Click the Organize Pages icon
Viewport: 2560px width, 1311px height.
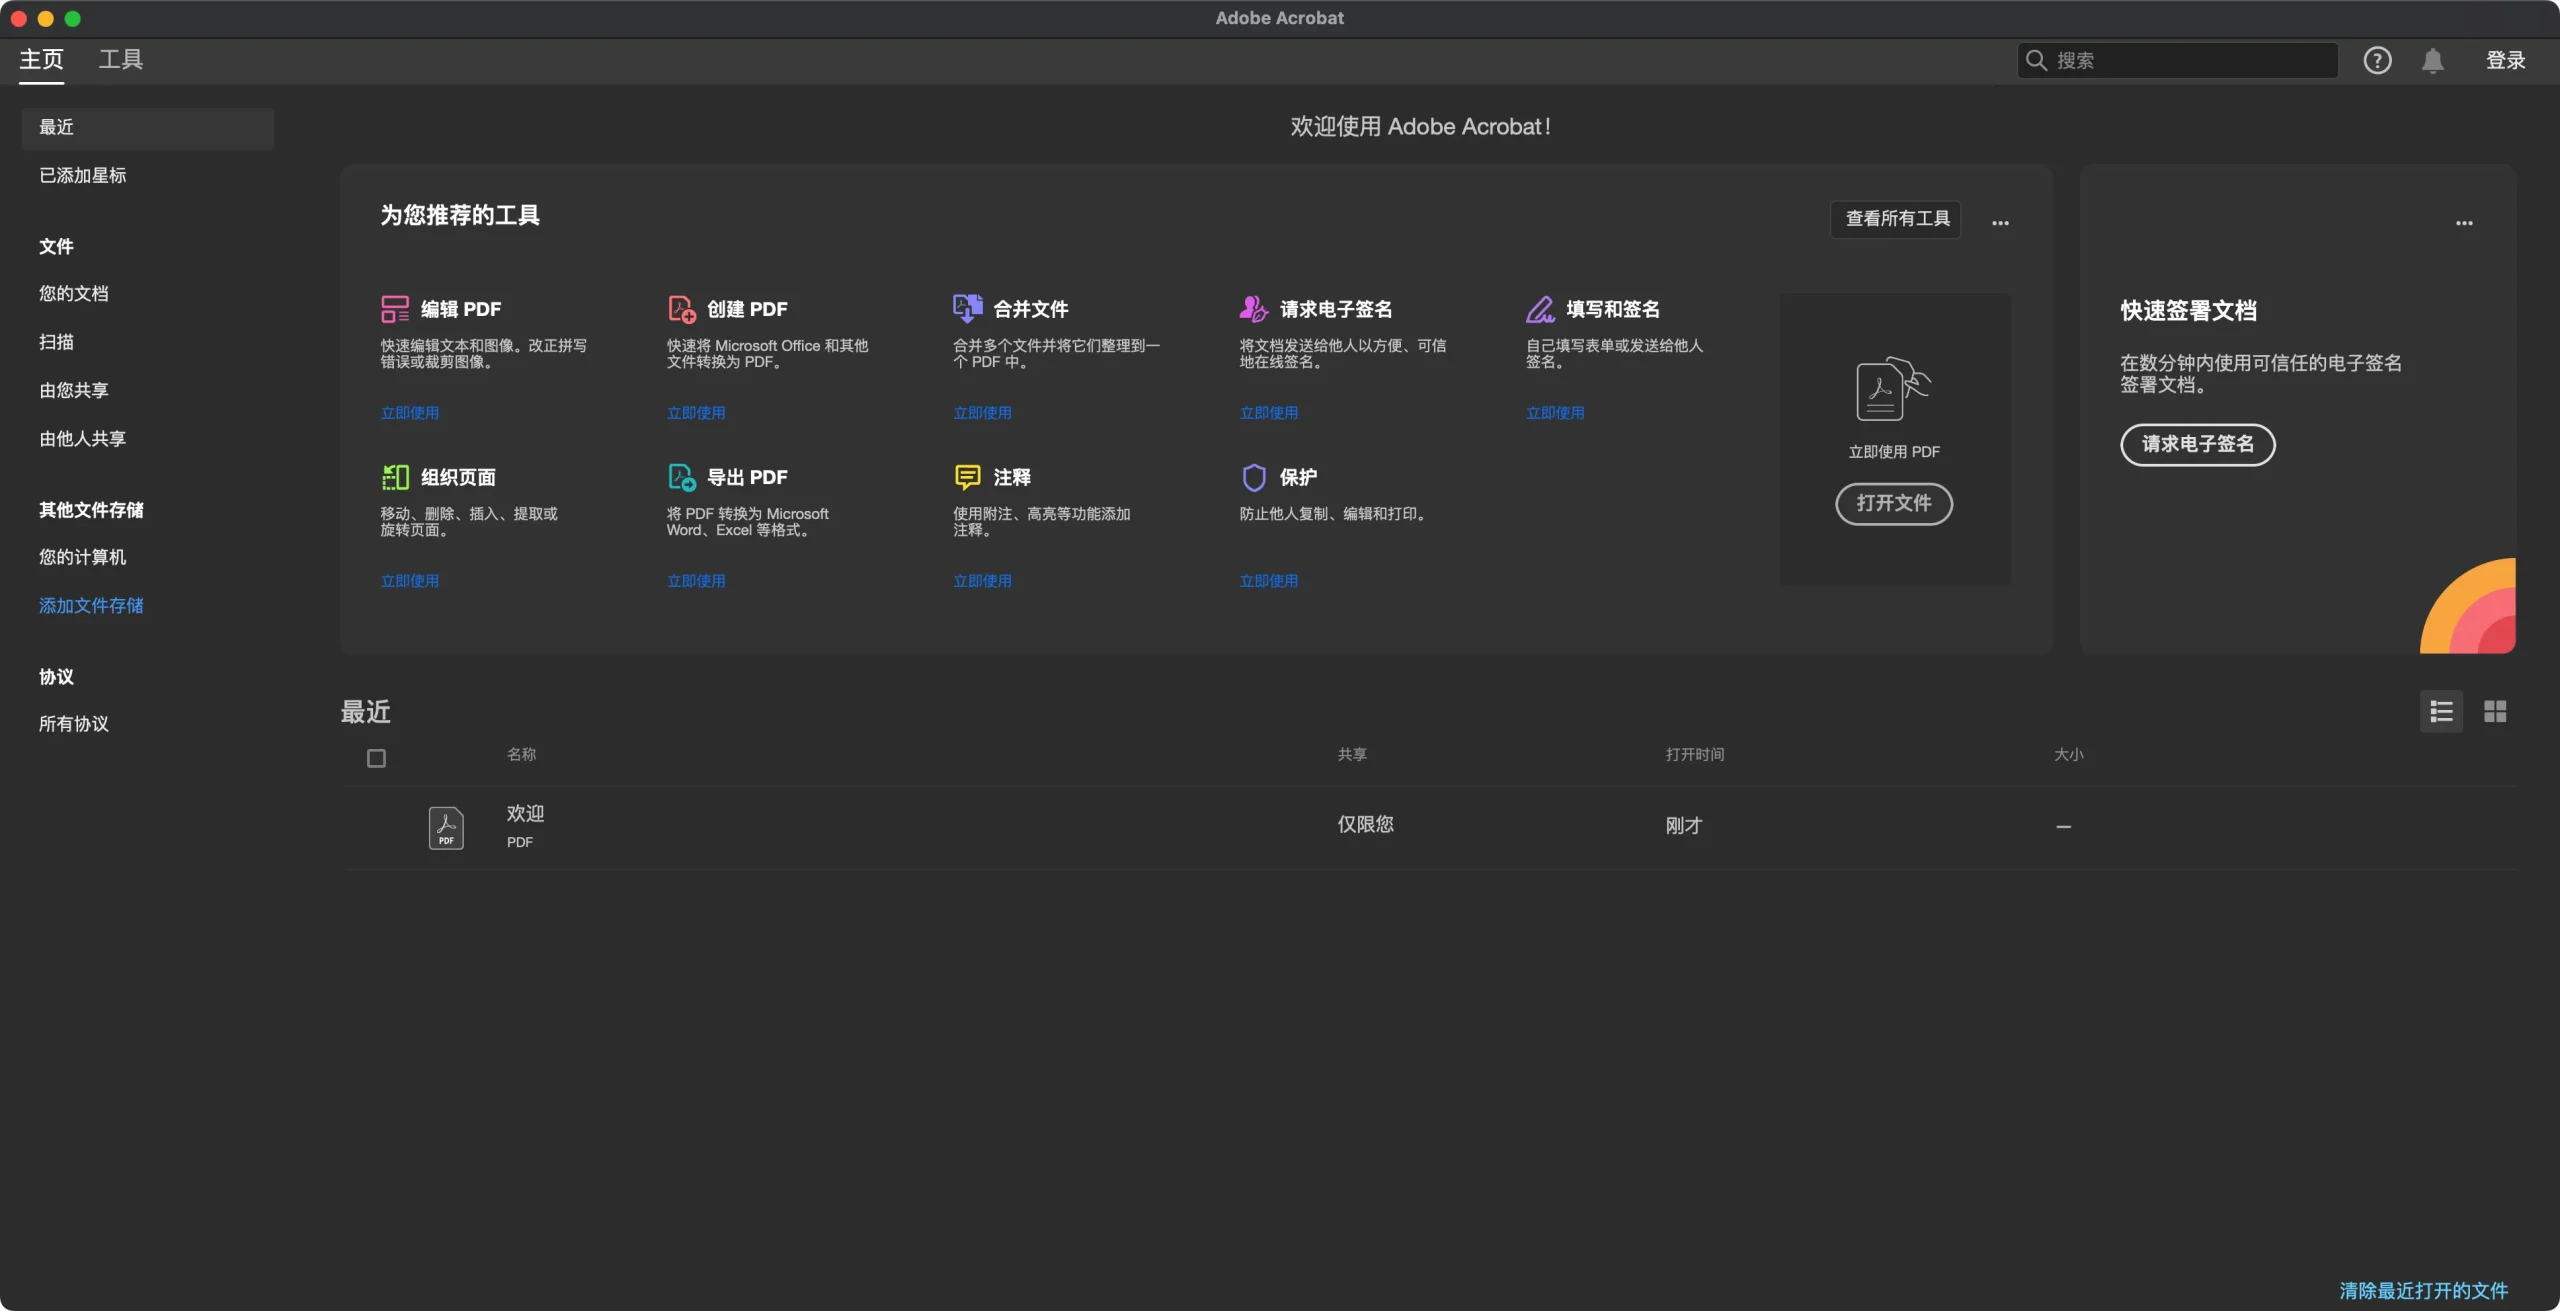point(394,477)
